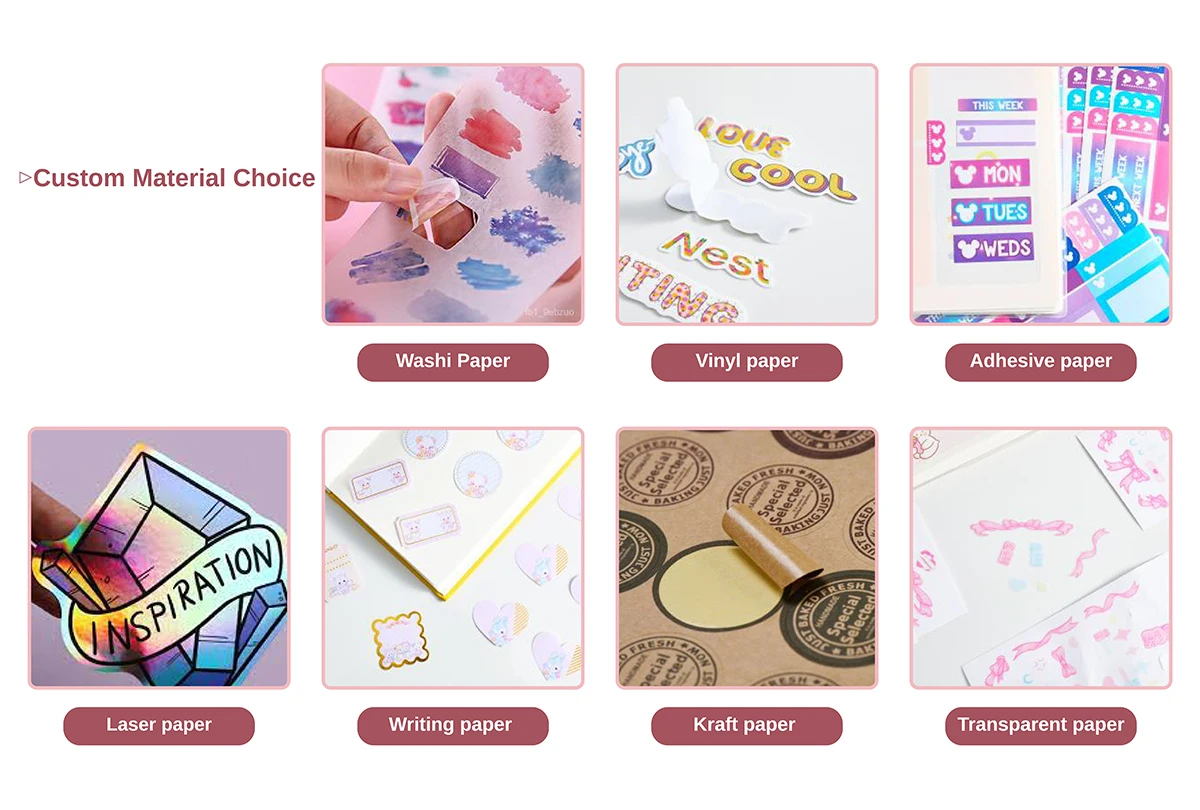Image resolution: width=1200 pixels, height=810 pixels.
Task: Choose the Adhesive paper option
Action: pyautogui.click(x=1041, y=362)
